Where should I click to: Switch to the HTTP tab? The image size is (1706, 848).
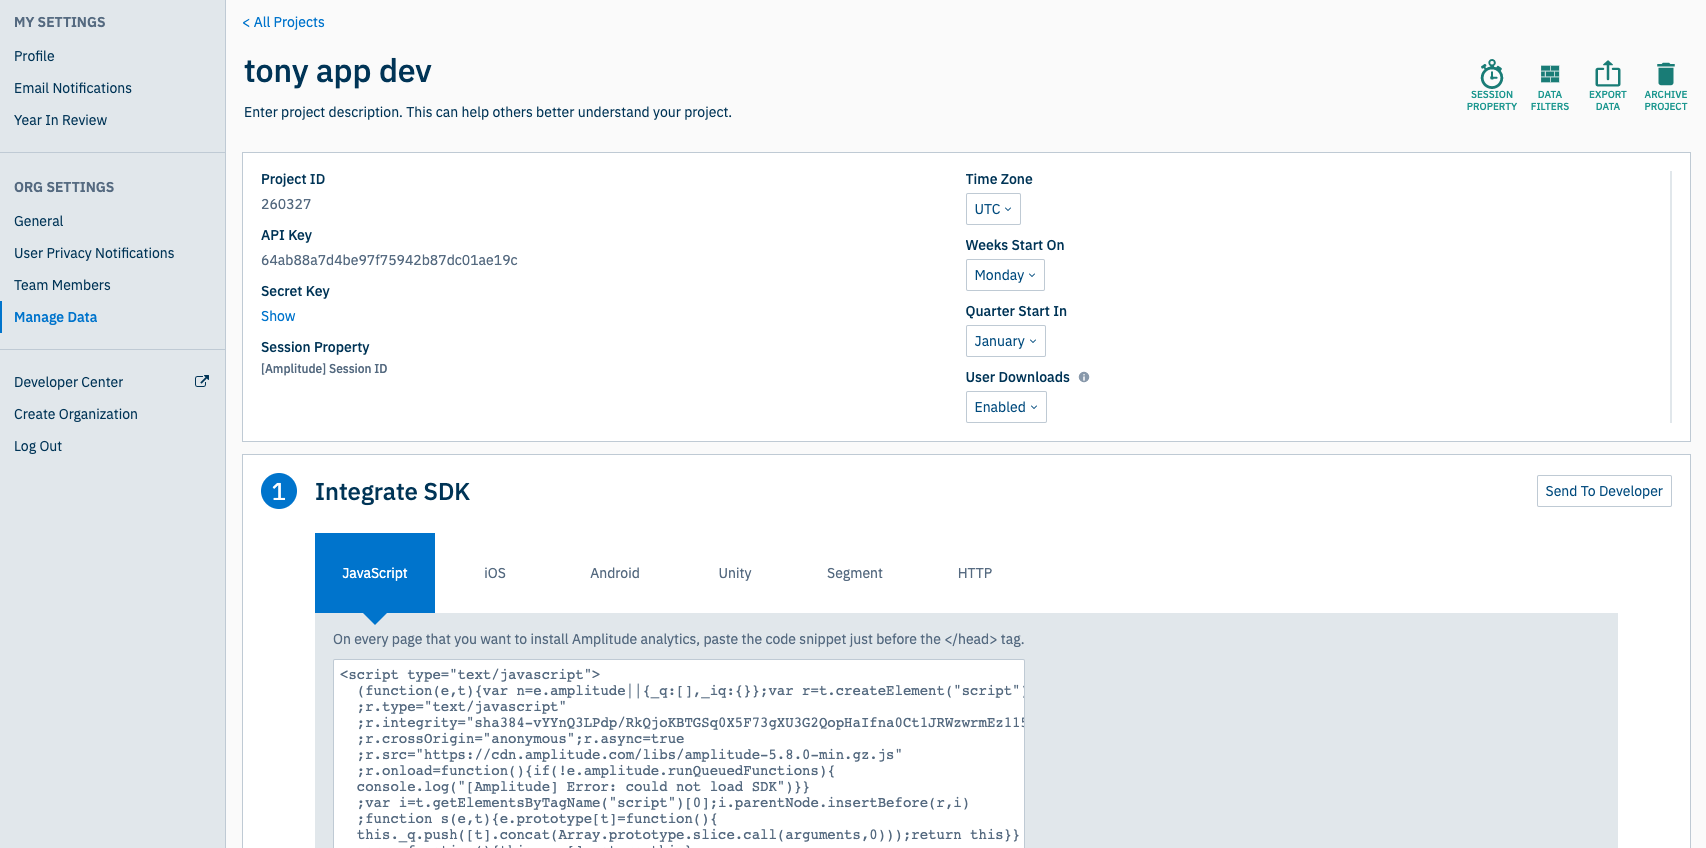pyautogui.click(x=975, y=573)
